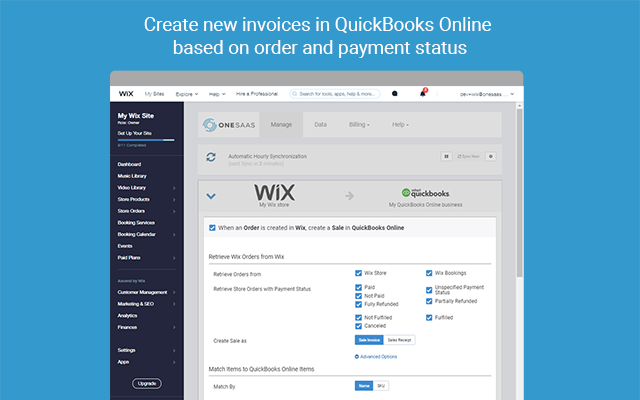640x400 pixels.
Task: Uncheck the Wix Bookings checkbox
Action: [x=429, y=273]
